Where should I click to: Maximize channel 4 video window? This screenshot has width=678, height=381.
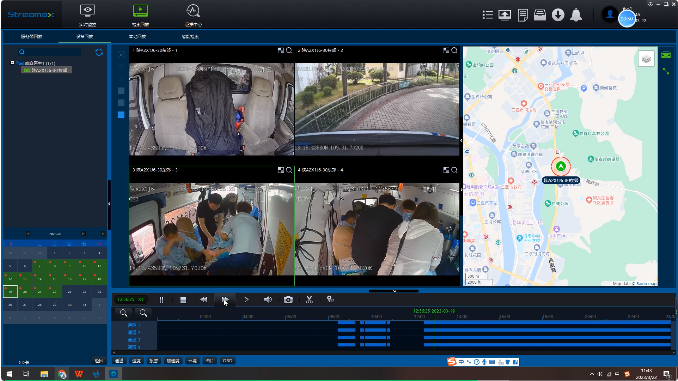click(446, 170)
